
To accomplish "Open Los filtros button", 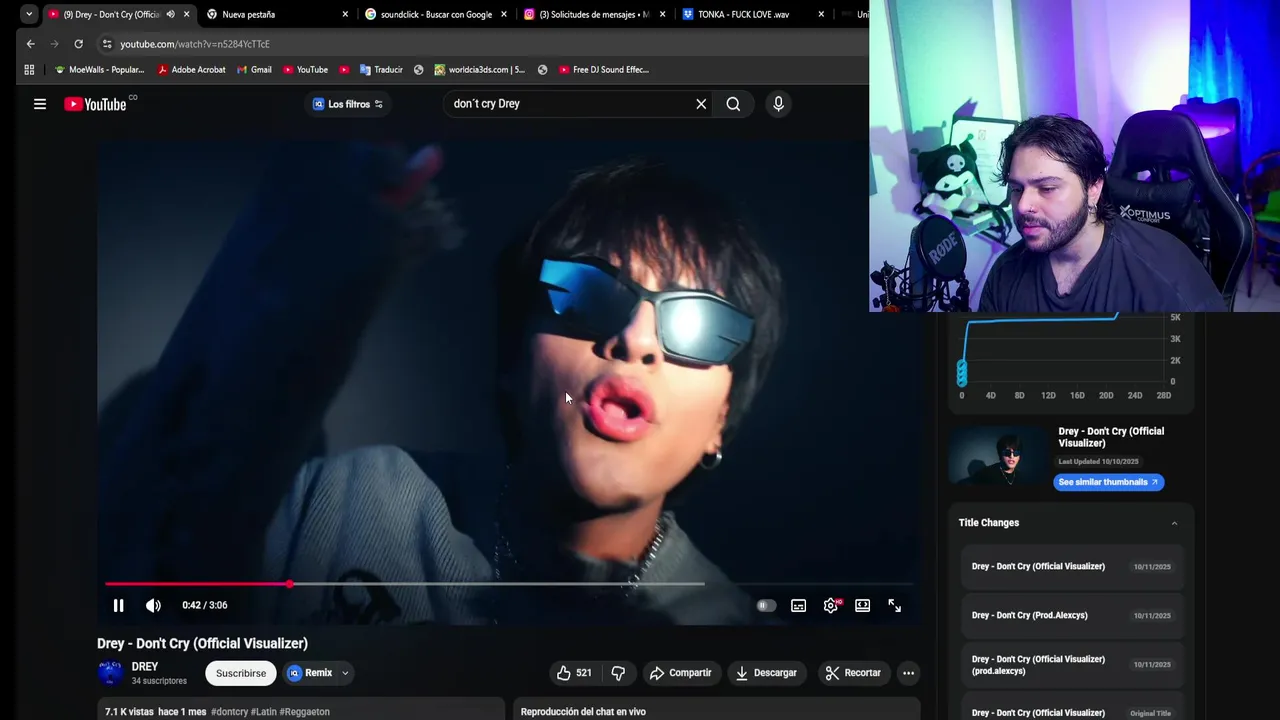I will point(347,104).
